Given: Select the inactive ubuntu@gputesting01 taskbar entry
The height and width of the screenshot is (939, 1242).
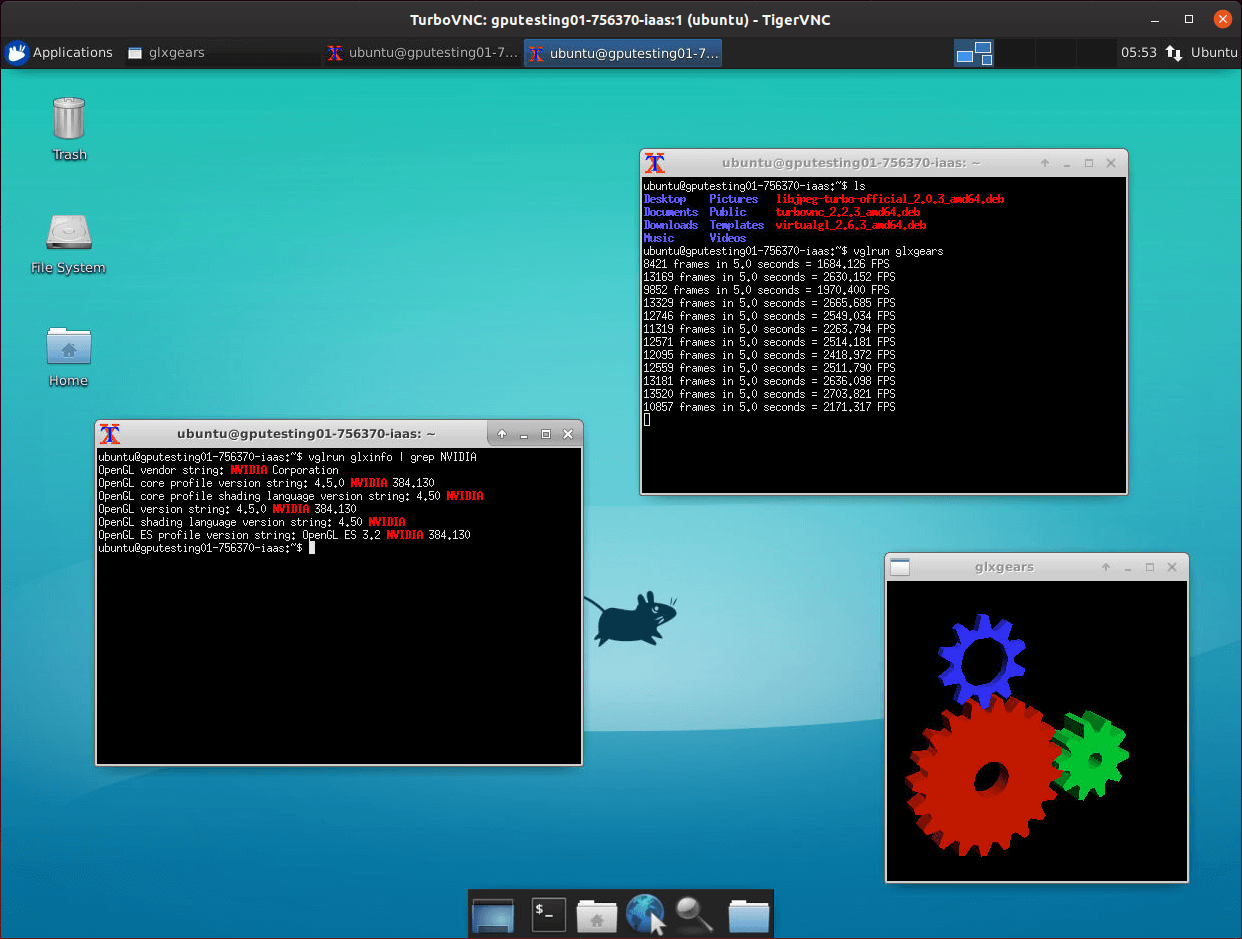Looking at the screenshot, I should click(x=422, y=52).
